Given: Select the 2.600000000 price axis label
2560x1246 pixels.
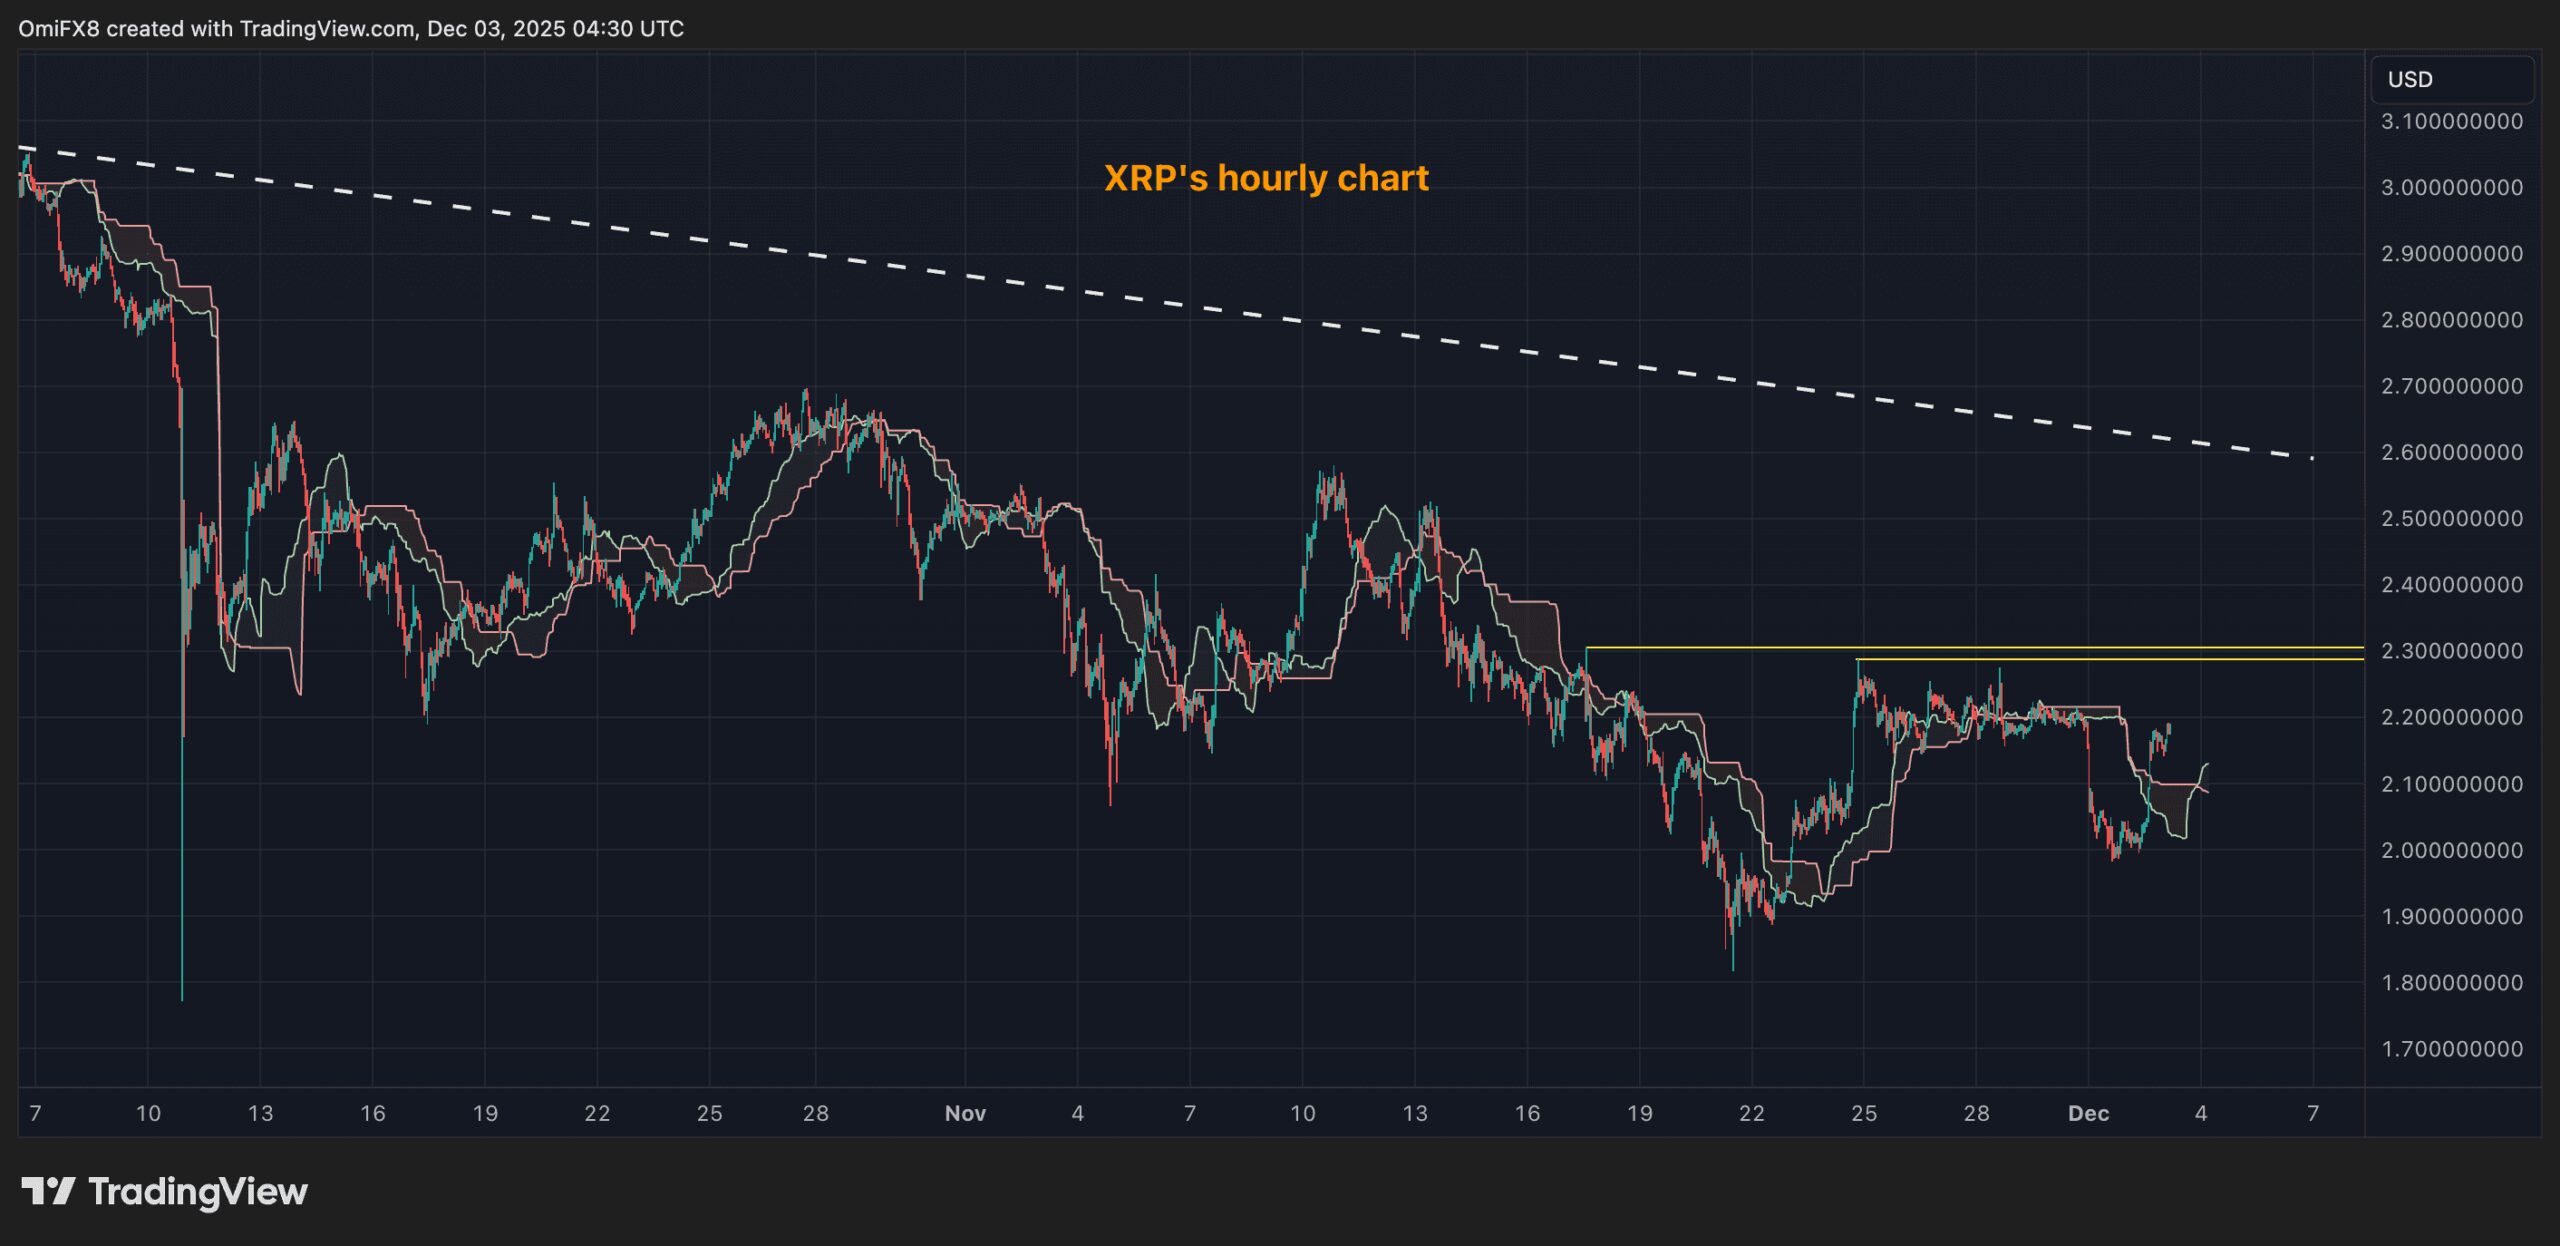Looking at the screenshot, I should click(x=2451, y=453).
